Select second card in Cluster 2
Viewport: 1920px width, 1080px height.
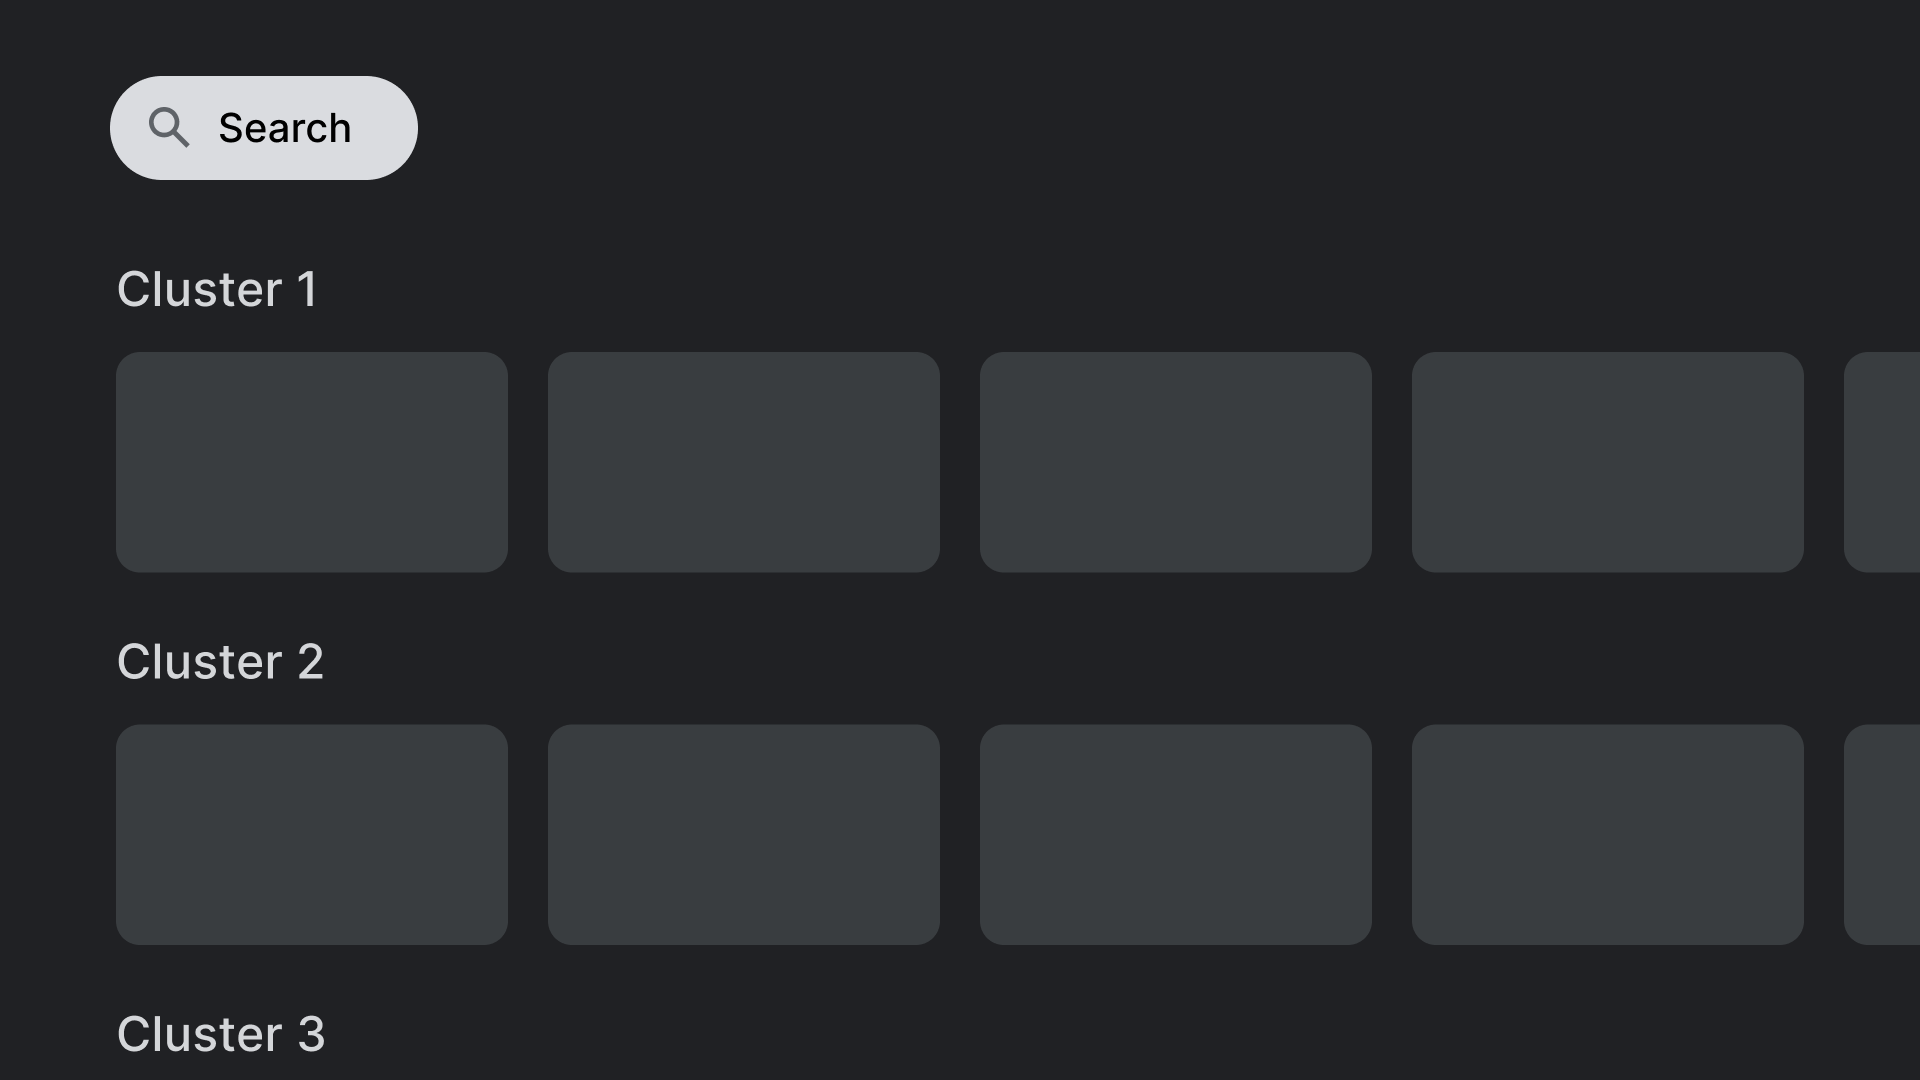[x=744, y=833]
